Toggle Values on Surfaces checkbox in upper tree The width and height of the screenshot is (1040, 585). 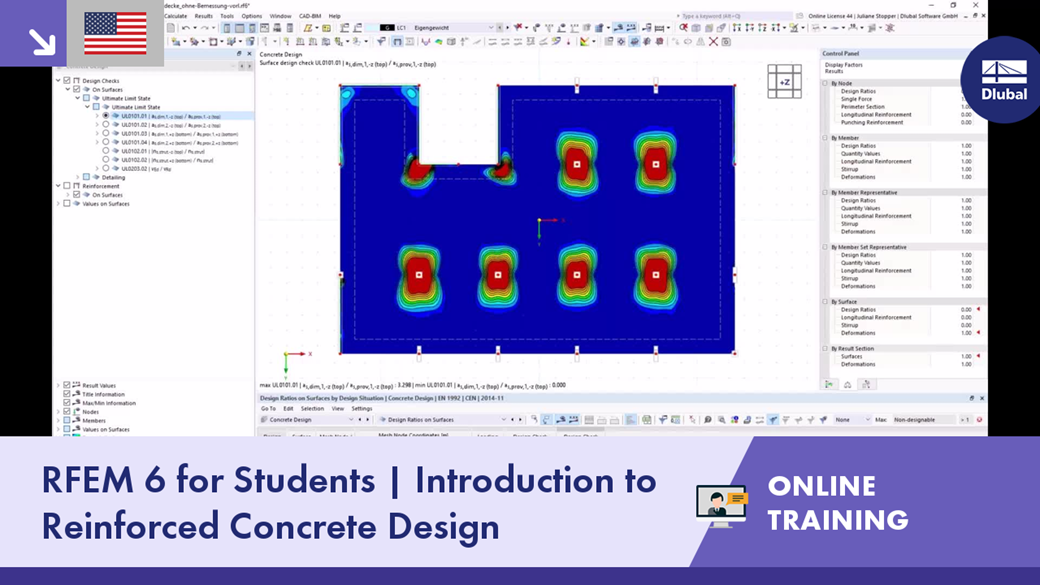tap(67, 204)
